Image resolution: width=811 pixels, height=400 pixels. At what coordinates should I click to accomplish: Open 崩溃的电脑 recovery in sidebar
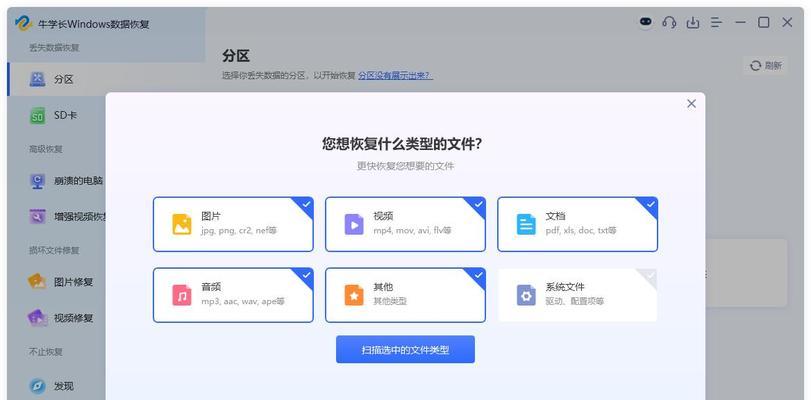(x=56, y=181)
